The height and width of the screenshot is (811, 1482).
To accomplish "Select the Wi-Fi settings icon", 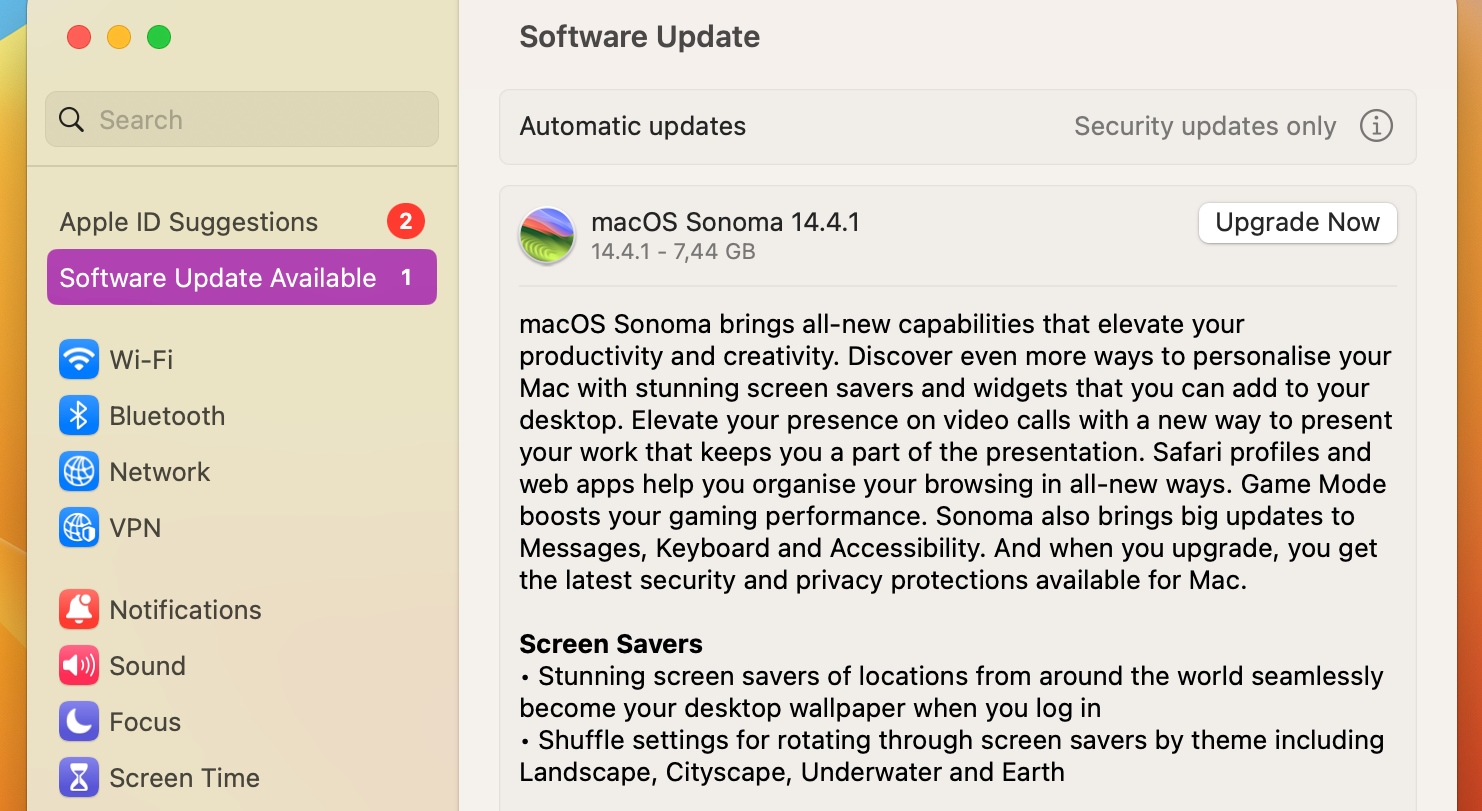I will (x=79, y=359).
